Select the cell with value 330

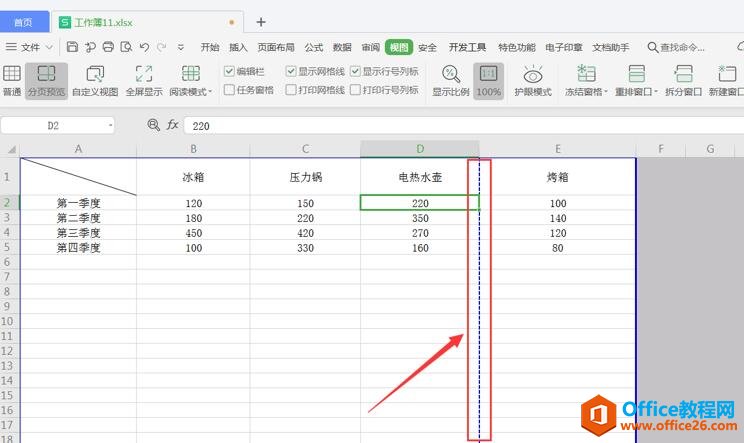pos(305,248)
